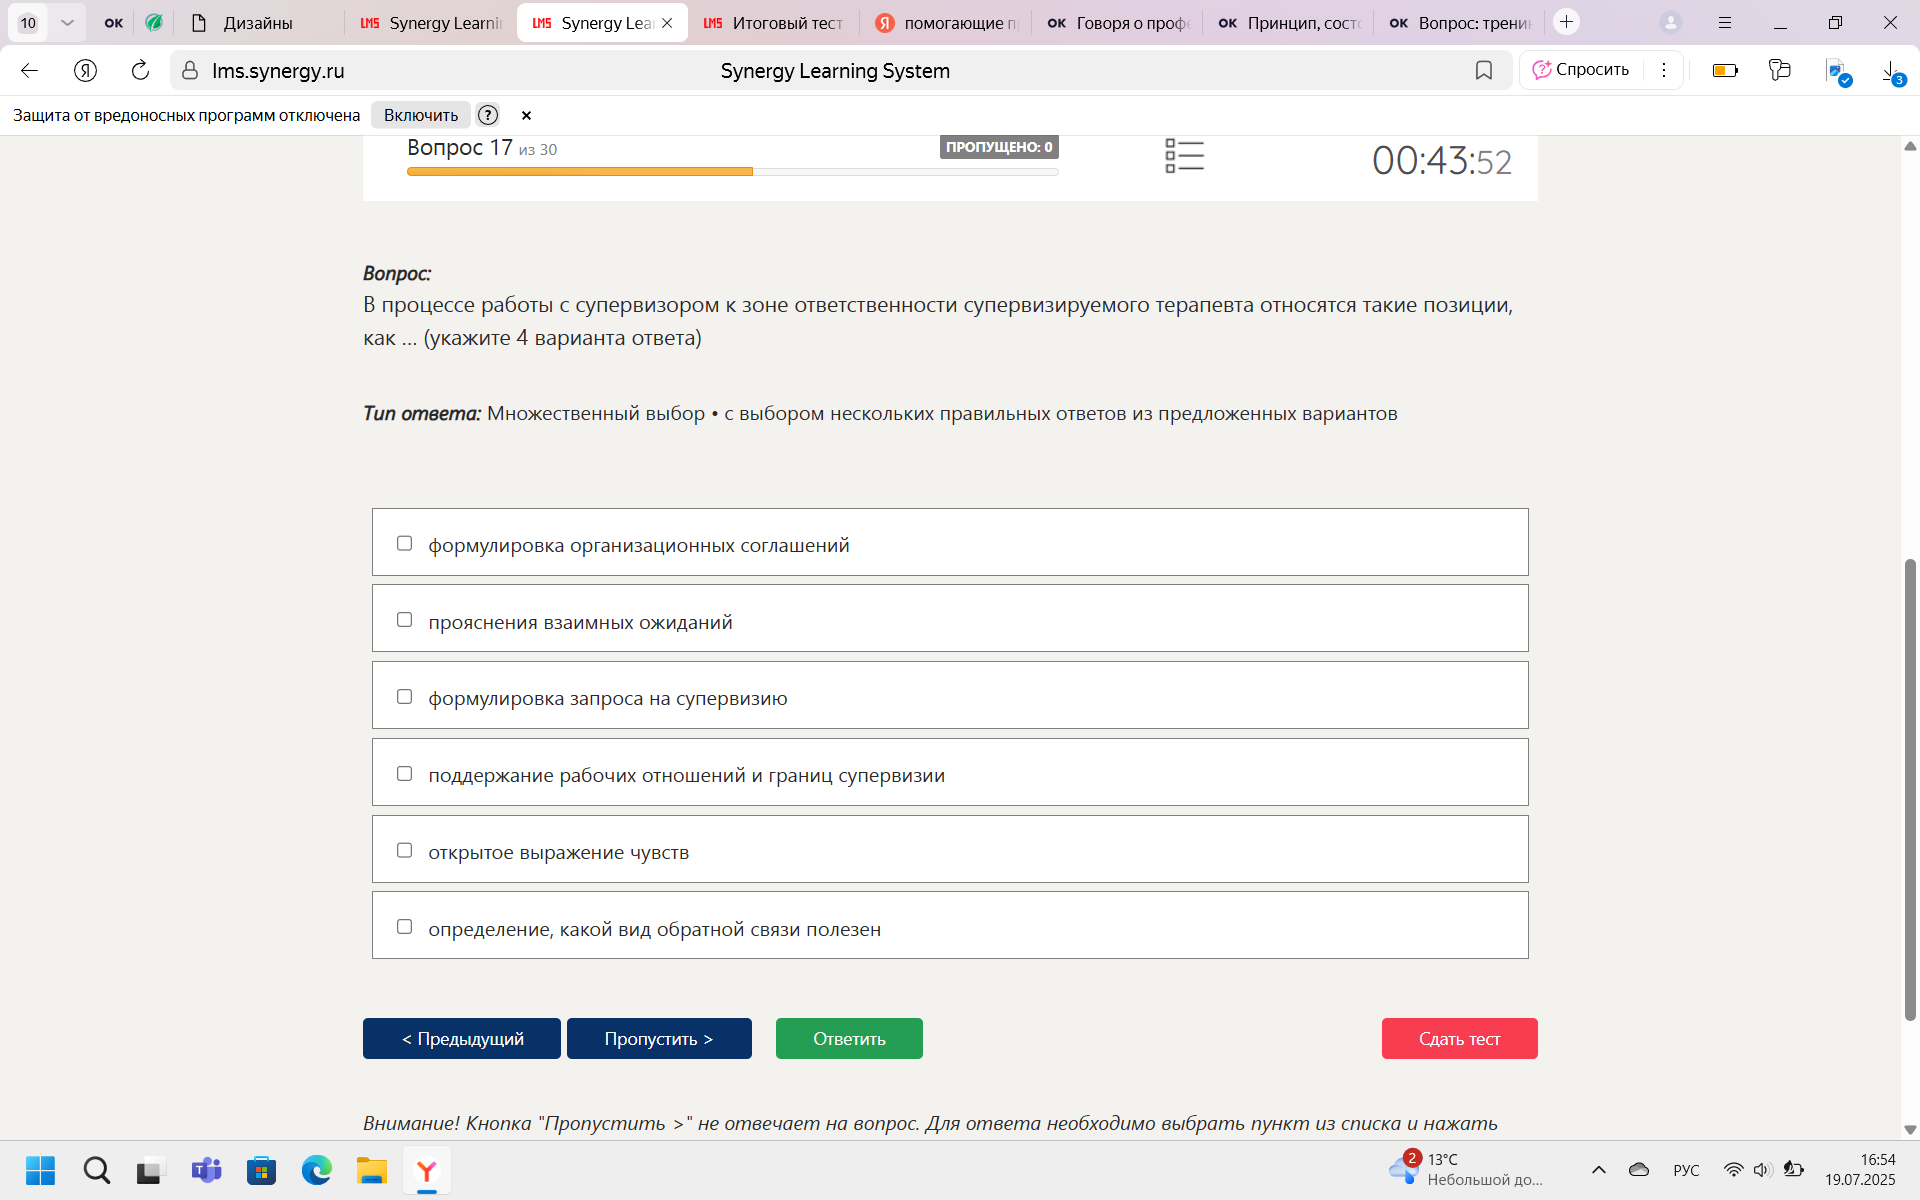Image resolution: width=1920 pixels, height=1200 pixels.
Task: Switch to the 'Итоговый тест' tab
Action: [x=773, y=23]
